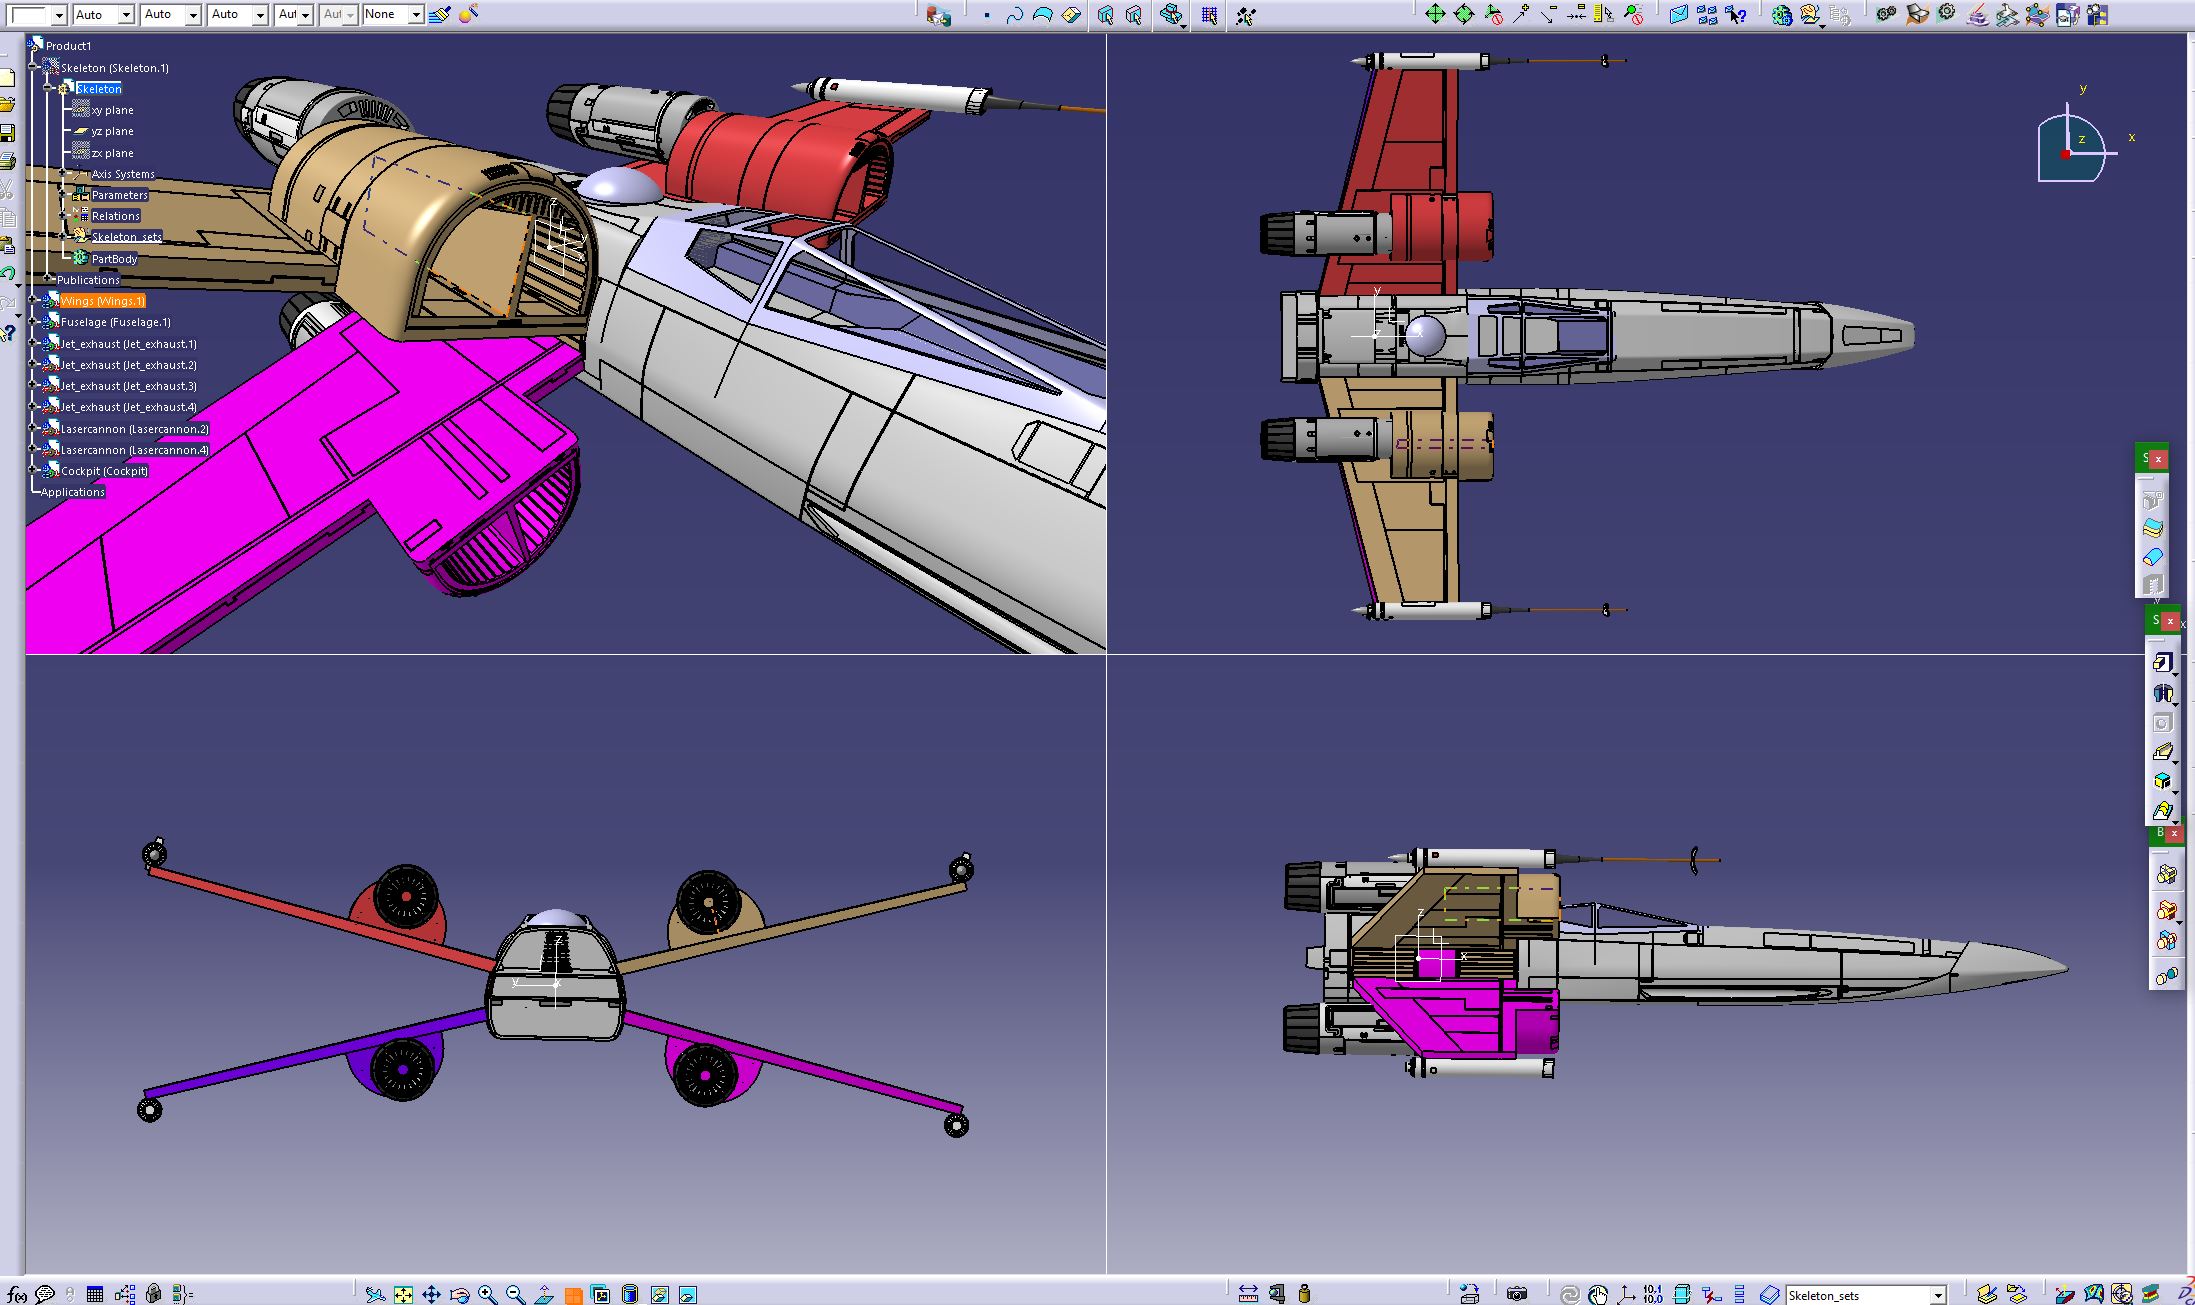
Task: Select the Skeleton_sets tree item
Action: 127,237
